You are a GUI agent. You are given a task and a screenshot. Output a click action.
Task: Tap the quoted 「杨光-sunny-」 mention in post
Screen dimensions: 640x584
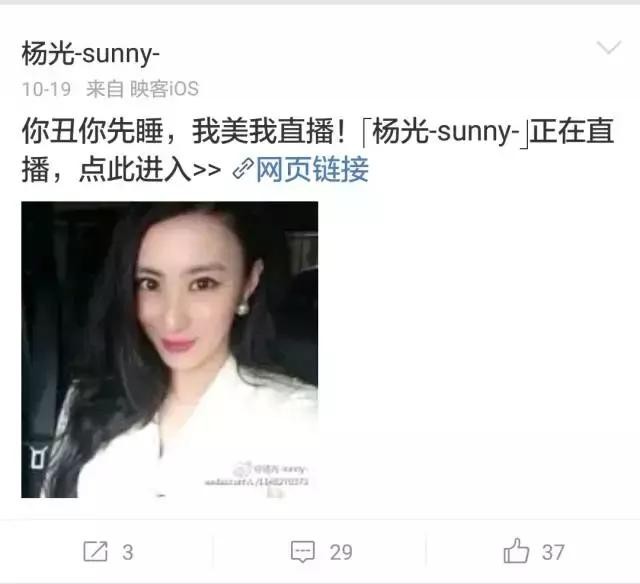446,132
